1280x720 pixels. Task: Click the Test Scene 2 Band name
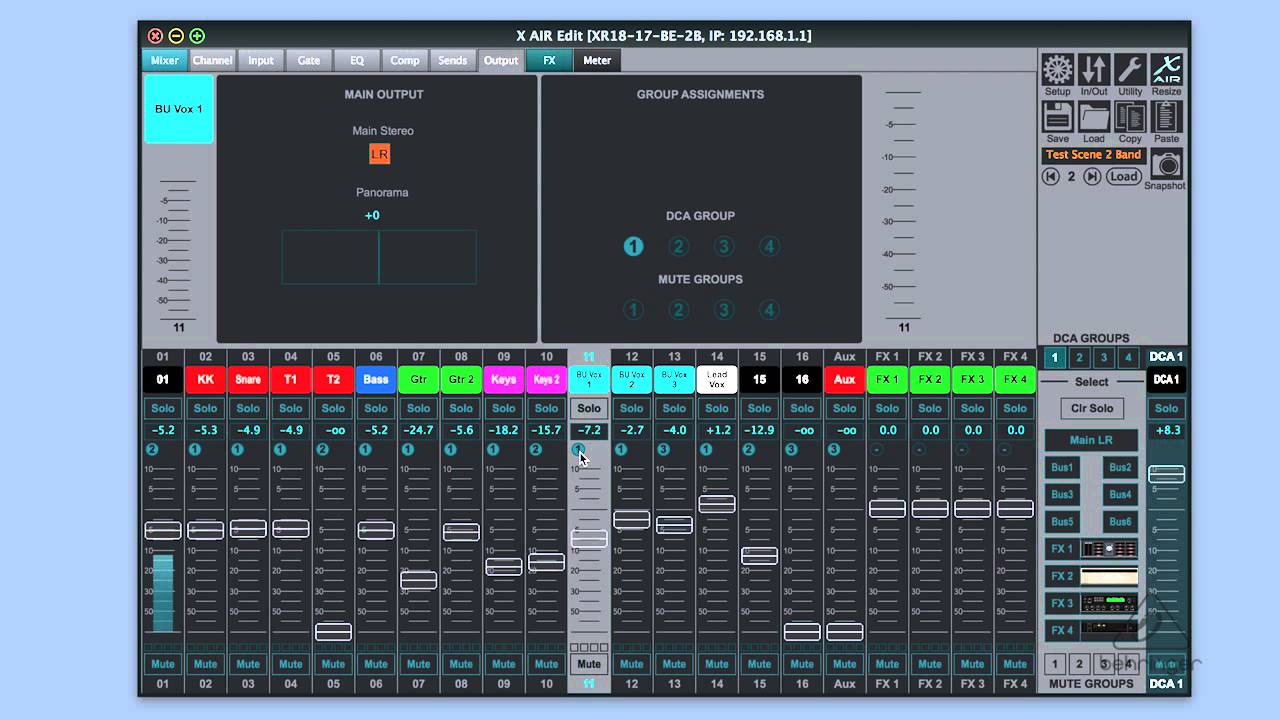[1092, 155]
